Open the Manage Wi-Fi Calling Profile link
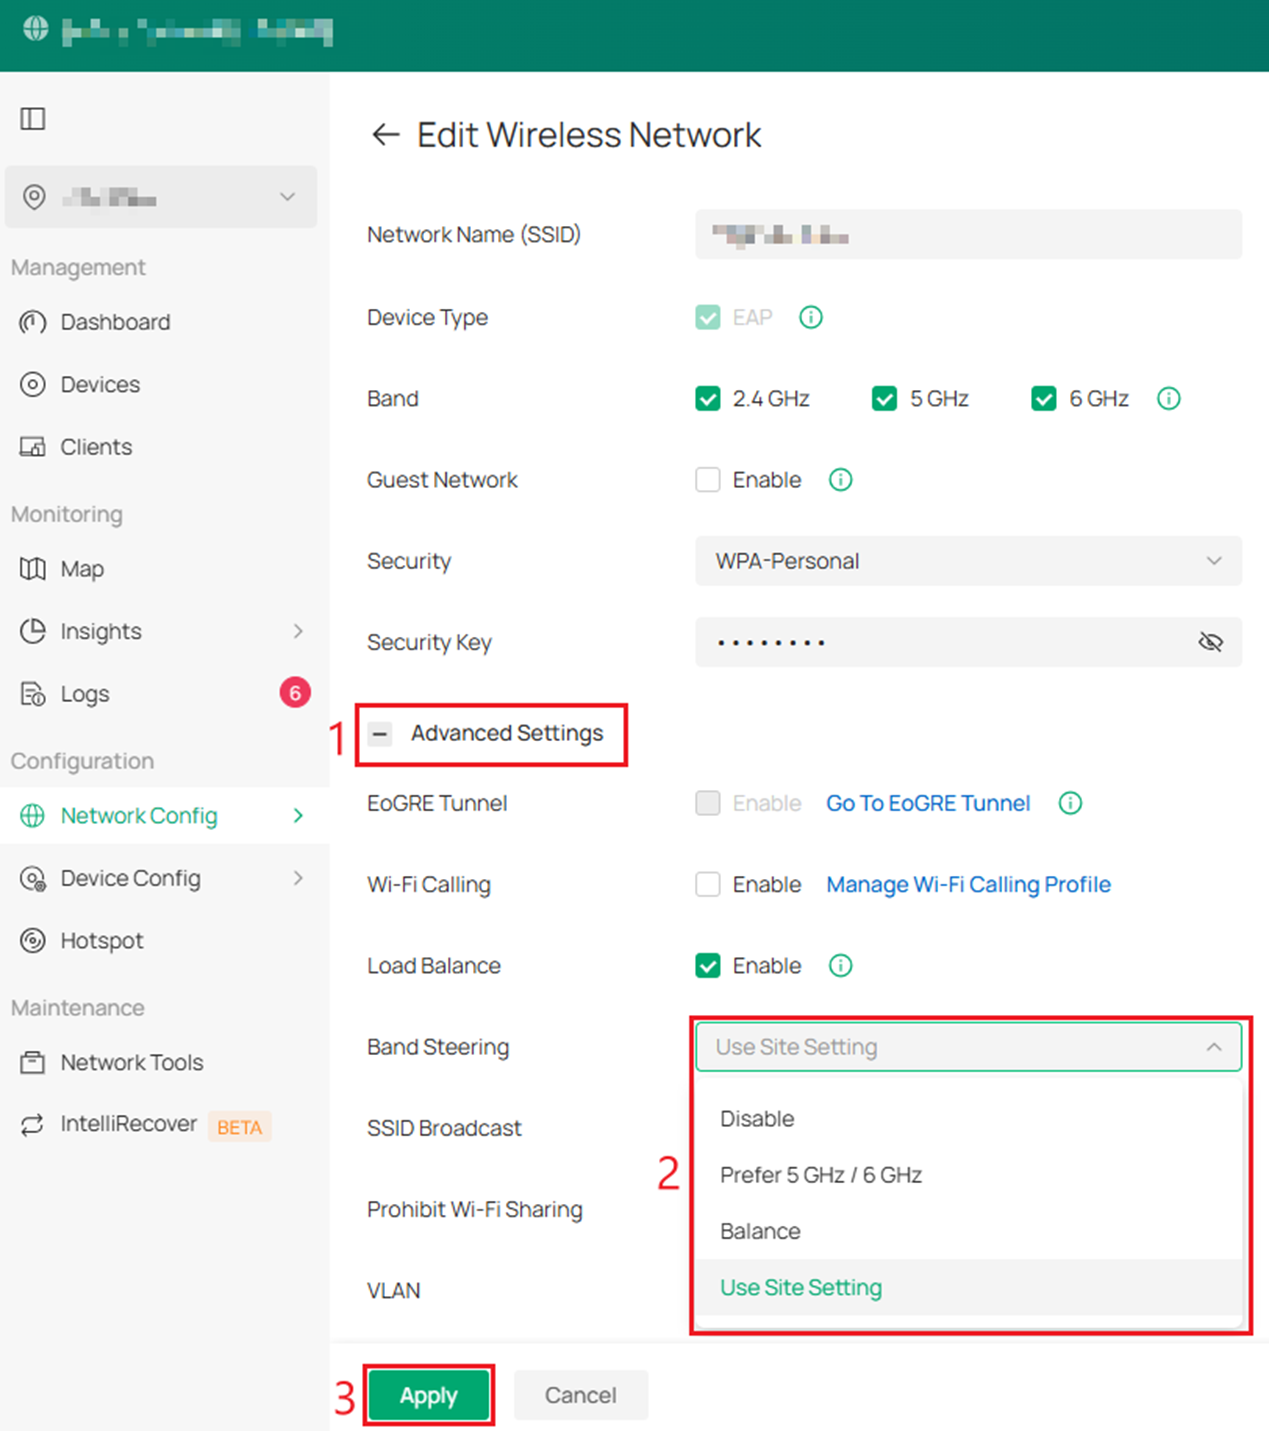Image resolution: width=1269 pixels, height=1431 pixels. (967, 885)
